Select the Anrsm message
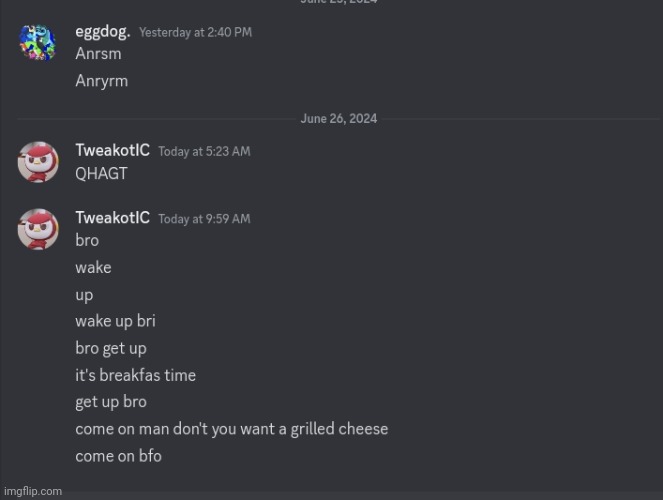The image size is (663, 500). point(96,54)
